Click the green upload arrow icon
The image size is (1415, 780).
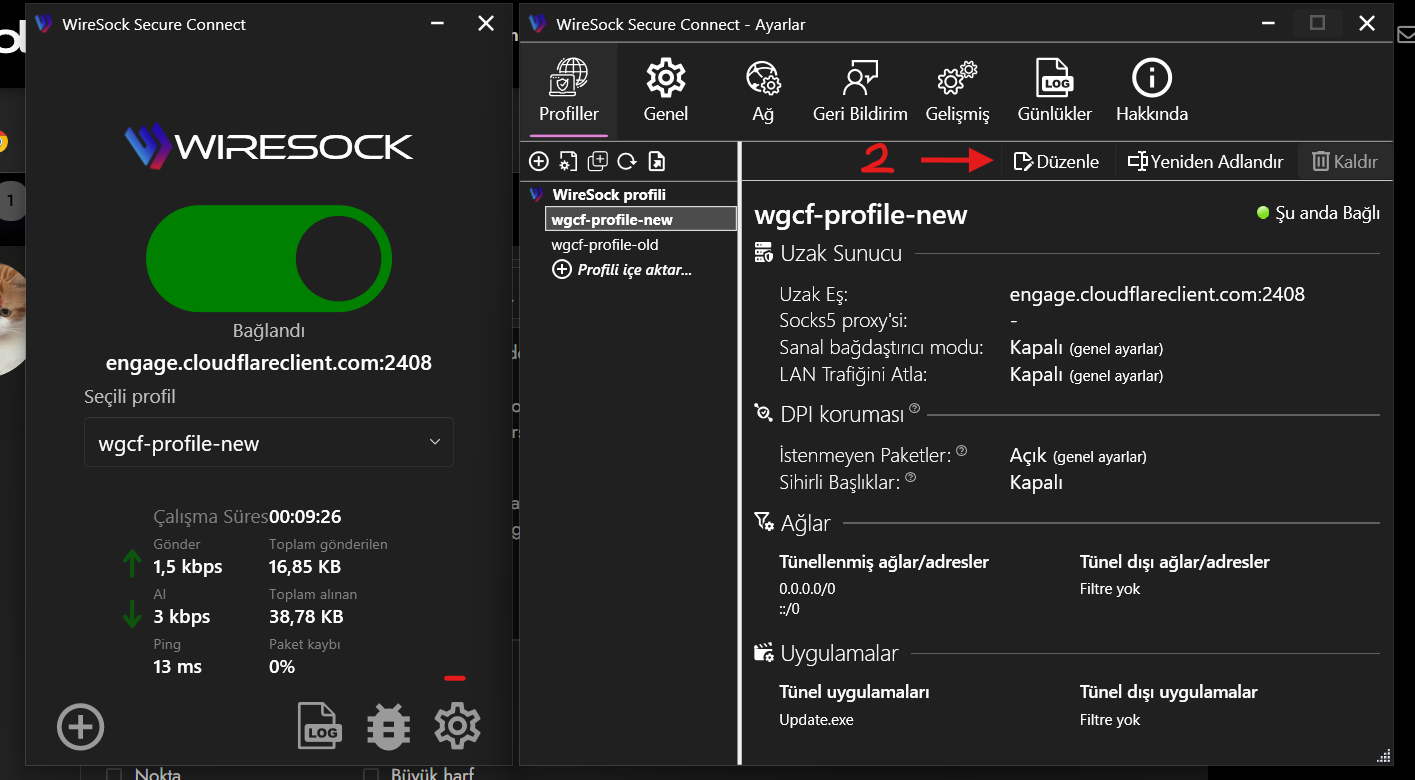pyautogui.click(x=131, y=564)
